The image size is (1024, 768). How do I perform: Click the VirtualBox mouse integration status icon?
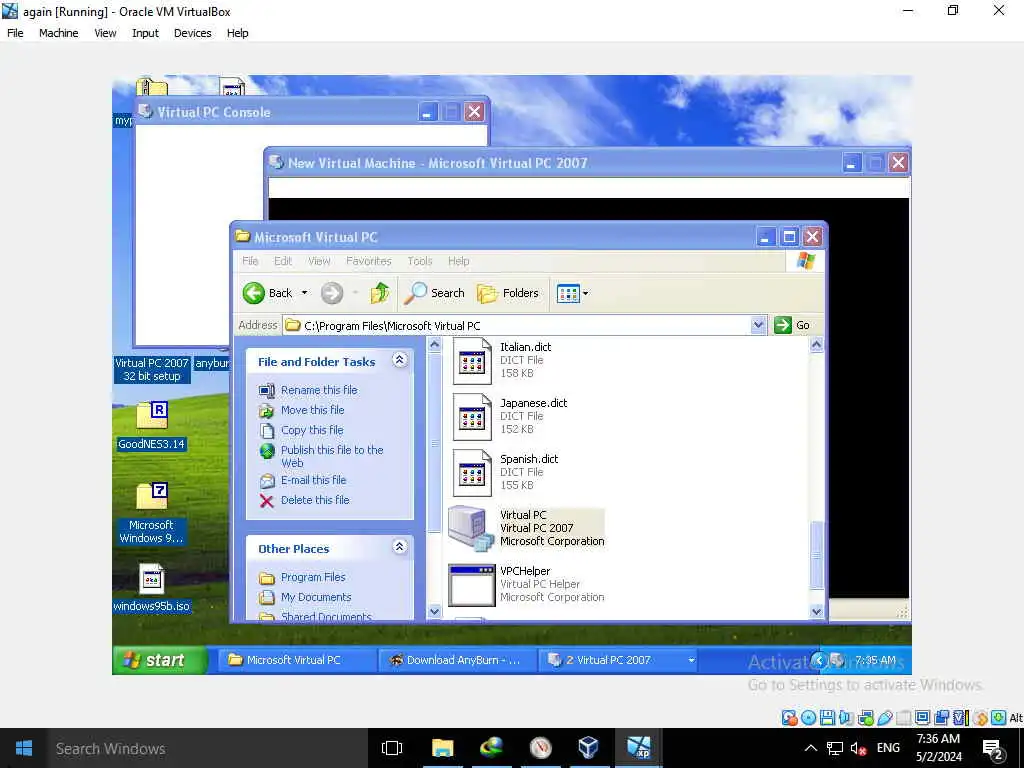tap(980, 718)
